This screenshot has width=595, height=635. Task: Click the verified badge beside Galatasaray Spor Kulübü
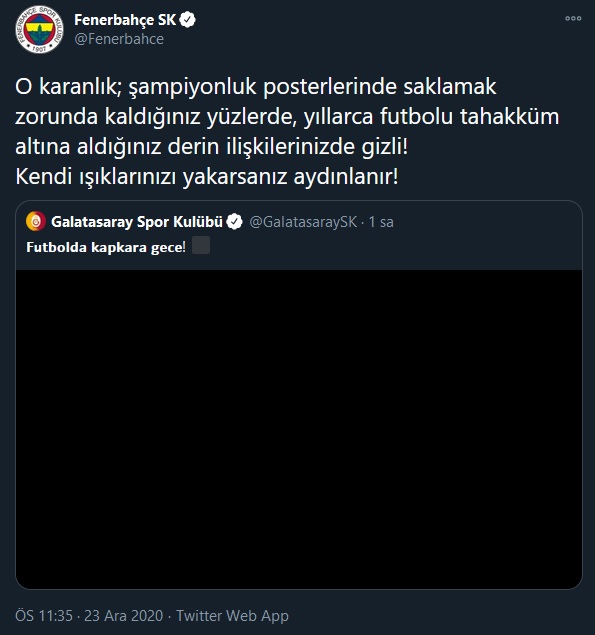(x=234, y=222)
